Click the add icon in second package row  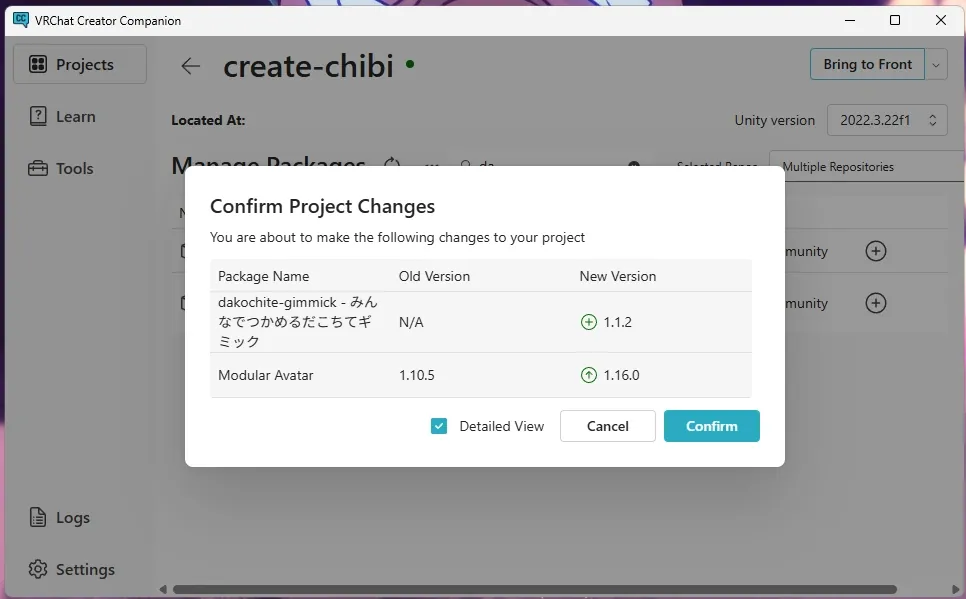[875, 303]
